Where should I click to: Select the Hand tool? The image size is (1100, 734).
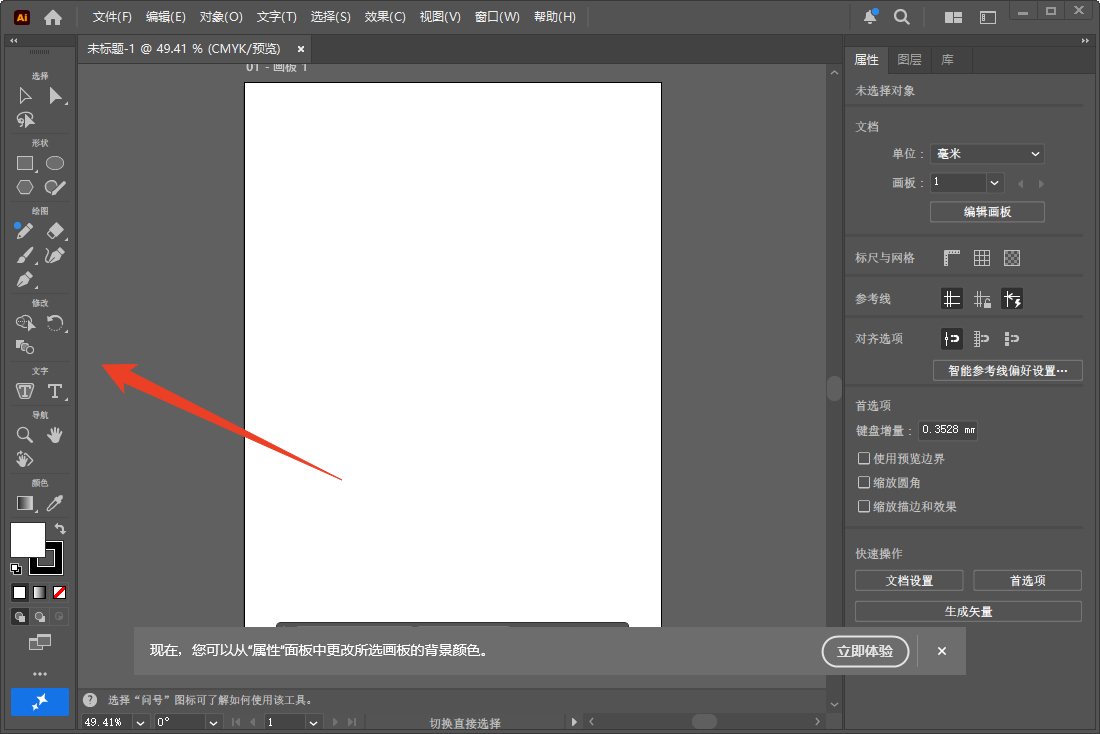[x=55, y=435]
